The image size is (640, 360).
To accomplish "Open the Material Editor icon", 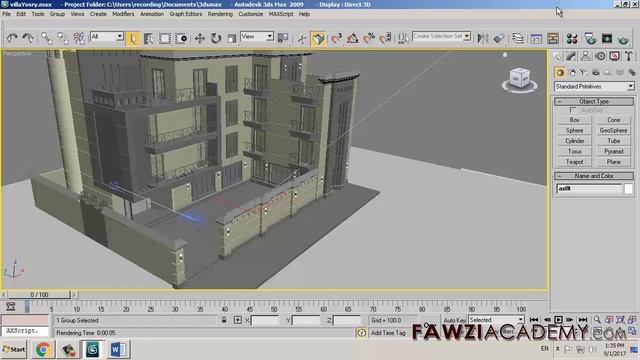I will pyautogui.click(x=572, y=38).
